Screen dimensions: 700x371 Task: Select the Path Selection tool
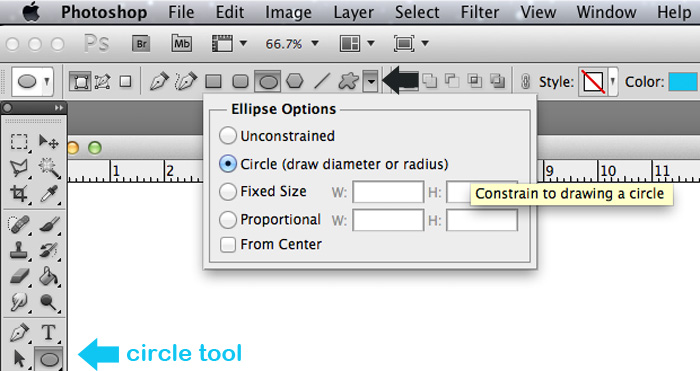click(19, 359)
